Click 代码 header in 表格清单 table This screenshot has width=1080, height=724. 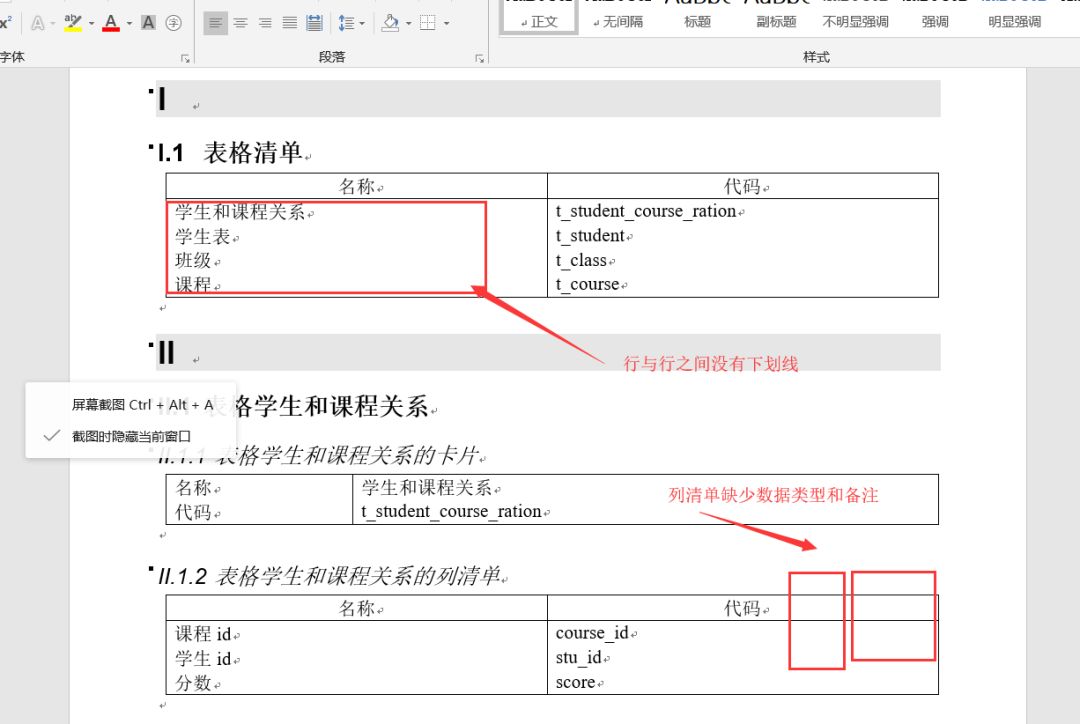pyautogui.click(x=742, y=187)
